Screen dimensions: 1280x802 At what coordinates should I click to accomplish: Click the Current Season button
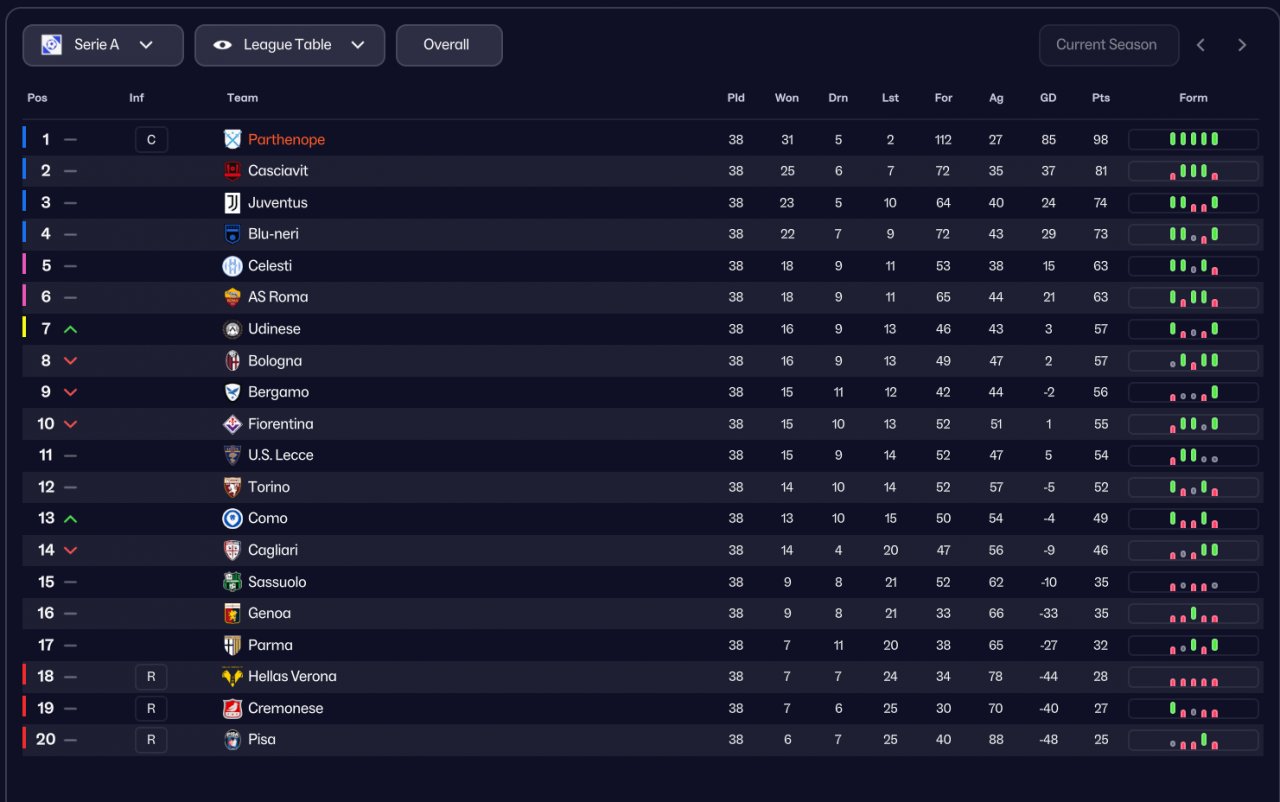(1108, 45)
